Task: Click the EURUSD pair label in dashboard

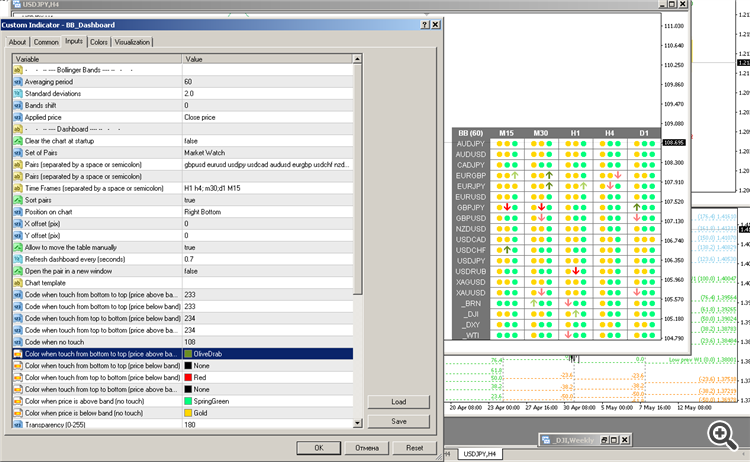Action: coord(471,197)
